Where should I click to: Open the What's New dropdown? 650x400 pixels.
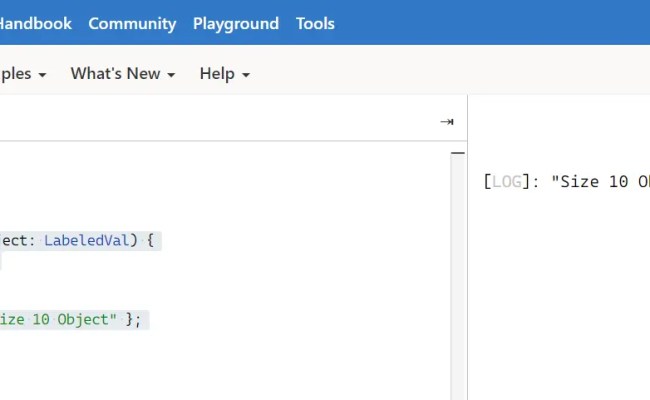point(123,74)
